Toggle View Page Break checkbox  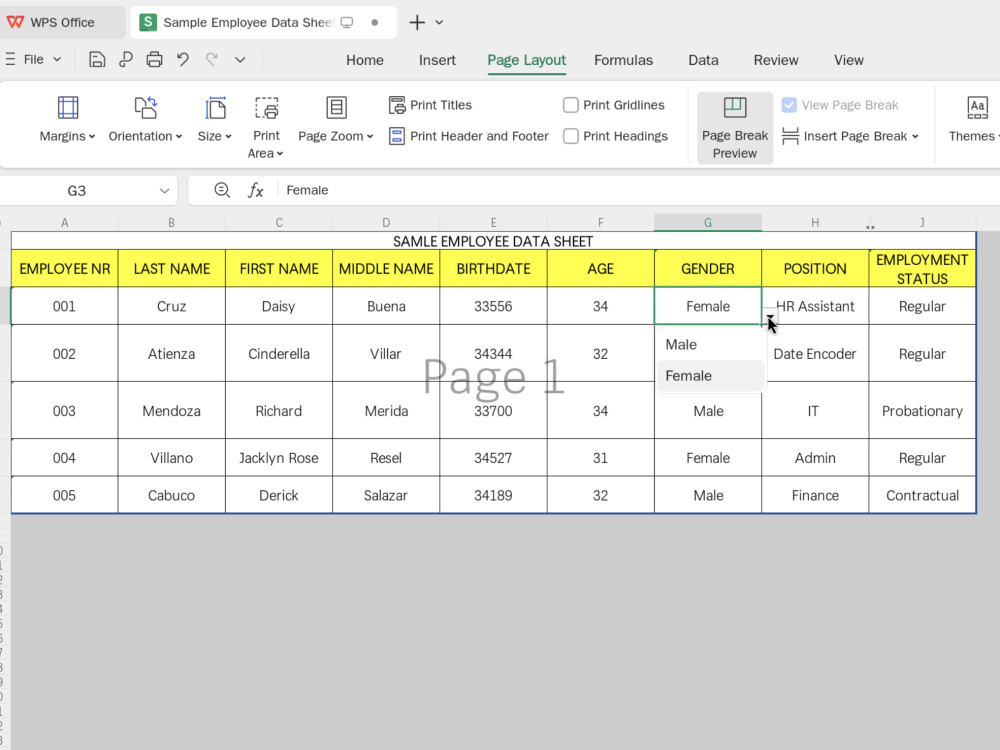click(789, 105)
